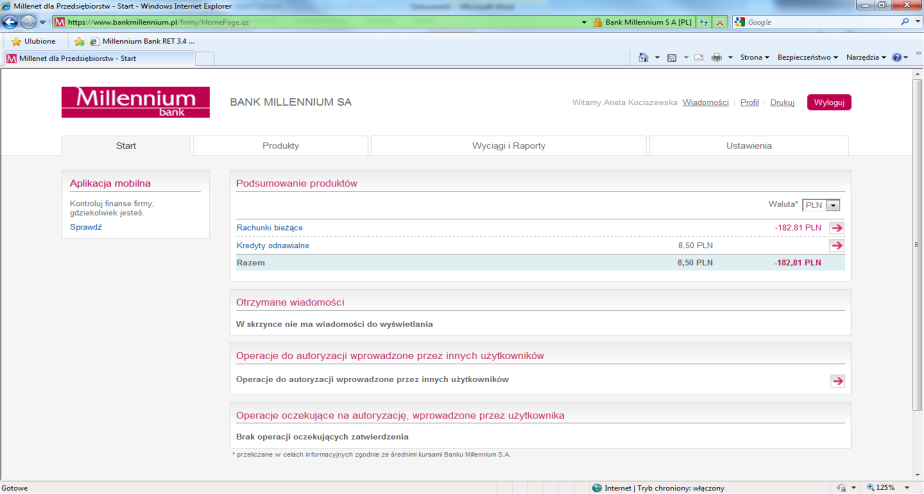Select the Start tab
Screen dimensions: 924x494
point(126,146)
